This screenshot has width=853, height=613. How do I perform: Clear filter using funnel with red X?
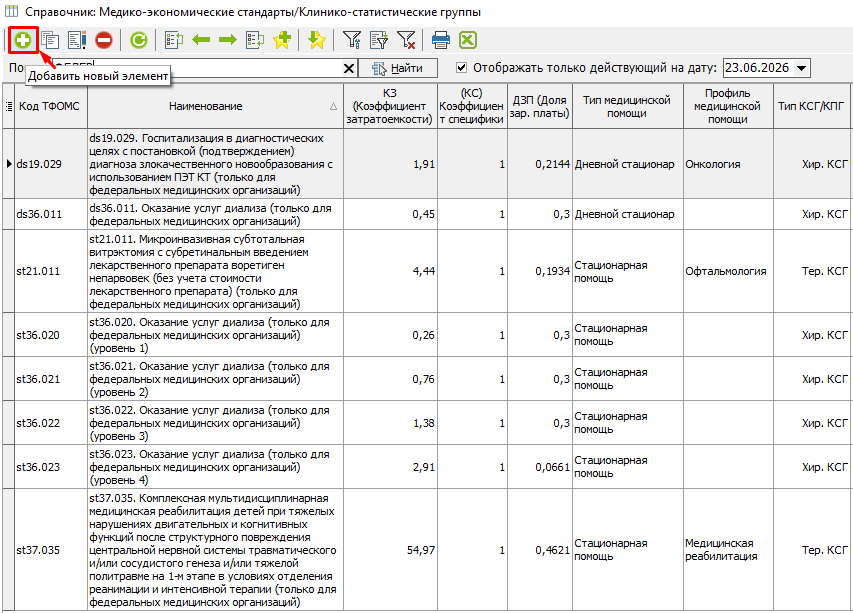tap(406, 40)
